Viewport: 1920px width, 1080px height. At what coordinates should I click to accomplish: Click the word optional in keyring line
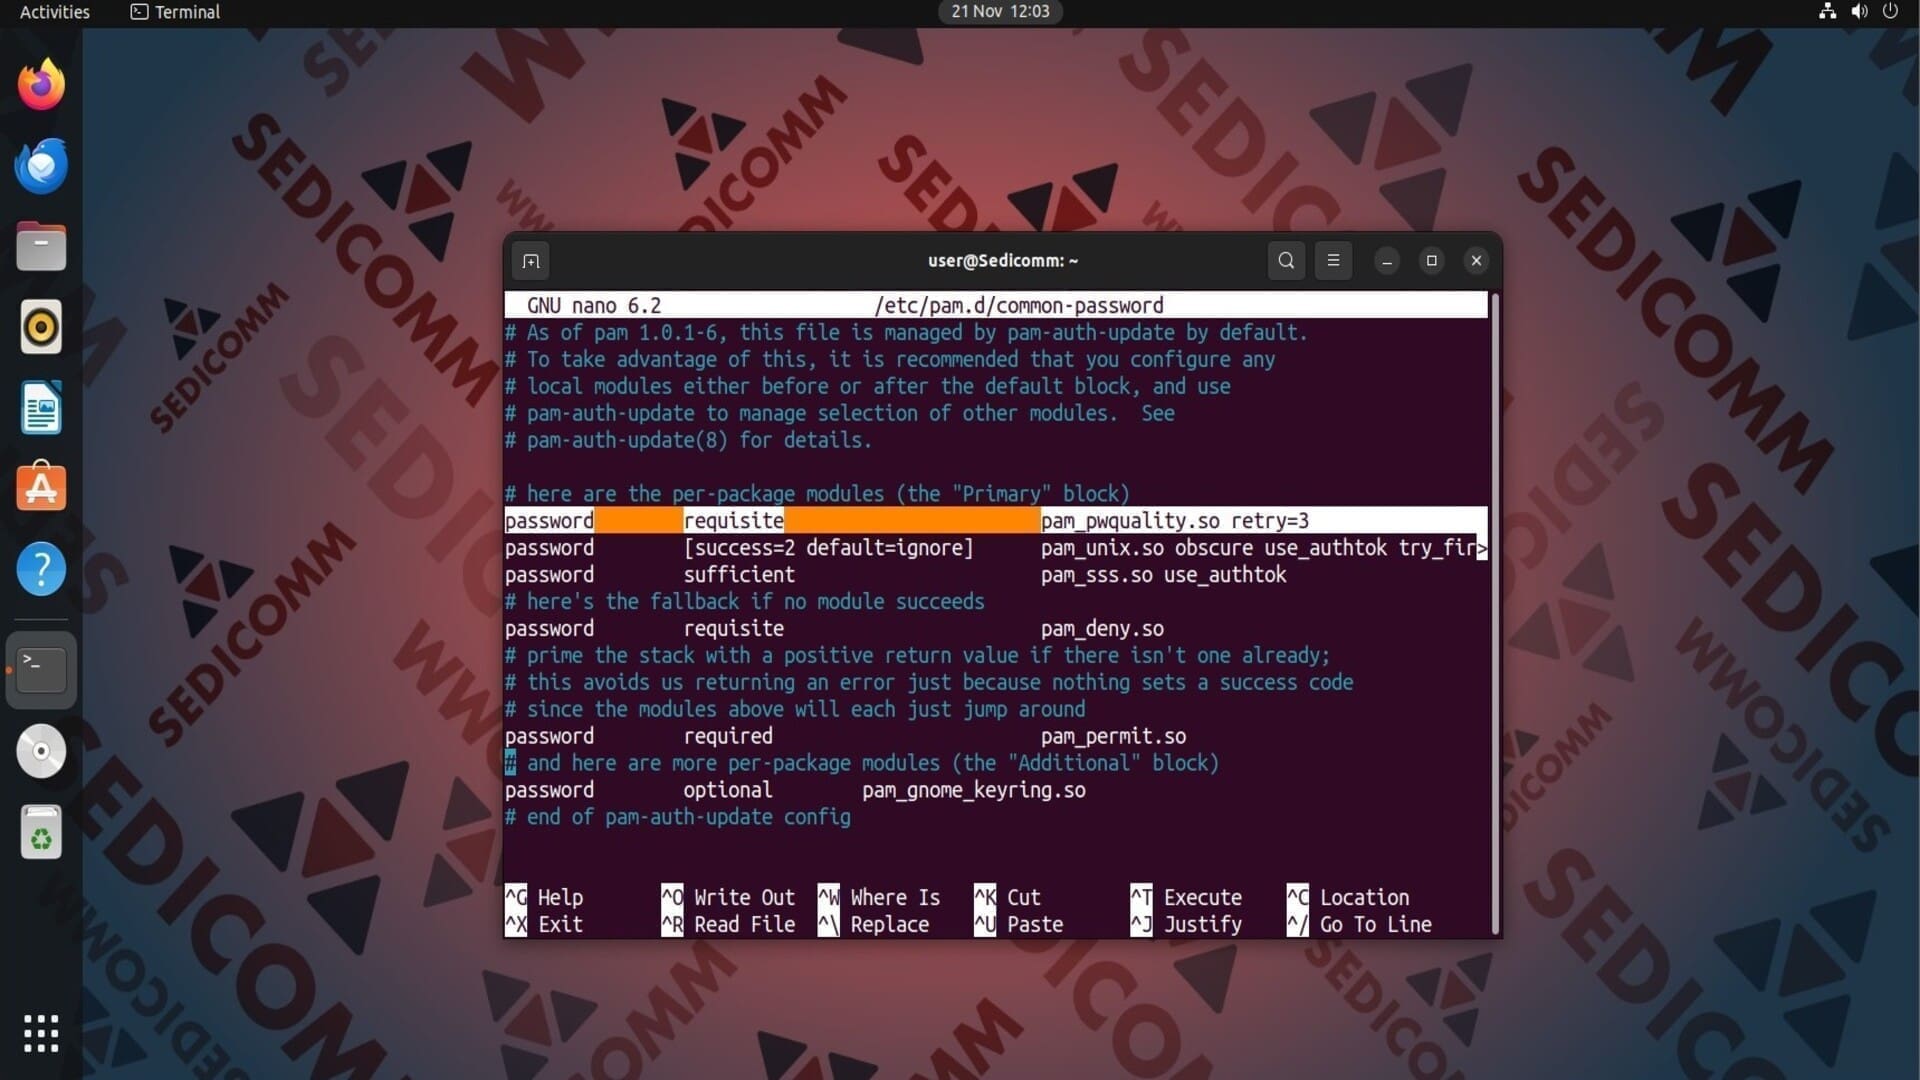pos(728,790)
